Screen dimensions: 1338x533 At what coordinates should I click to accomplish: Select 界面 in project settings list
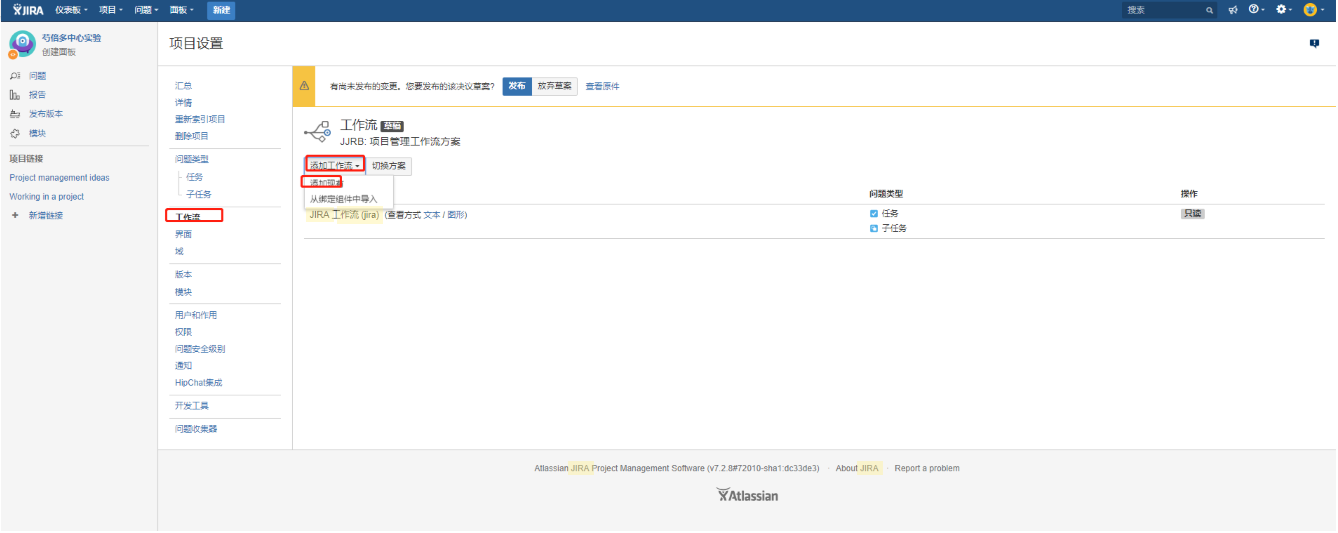click(x=183, y=234)
